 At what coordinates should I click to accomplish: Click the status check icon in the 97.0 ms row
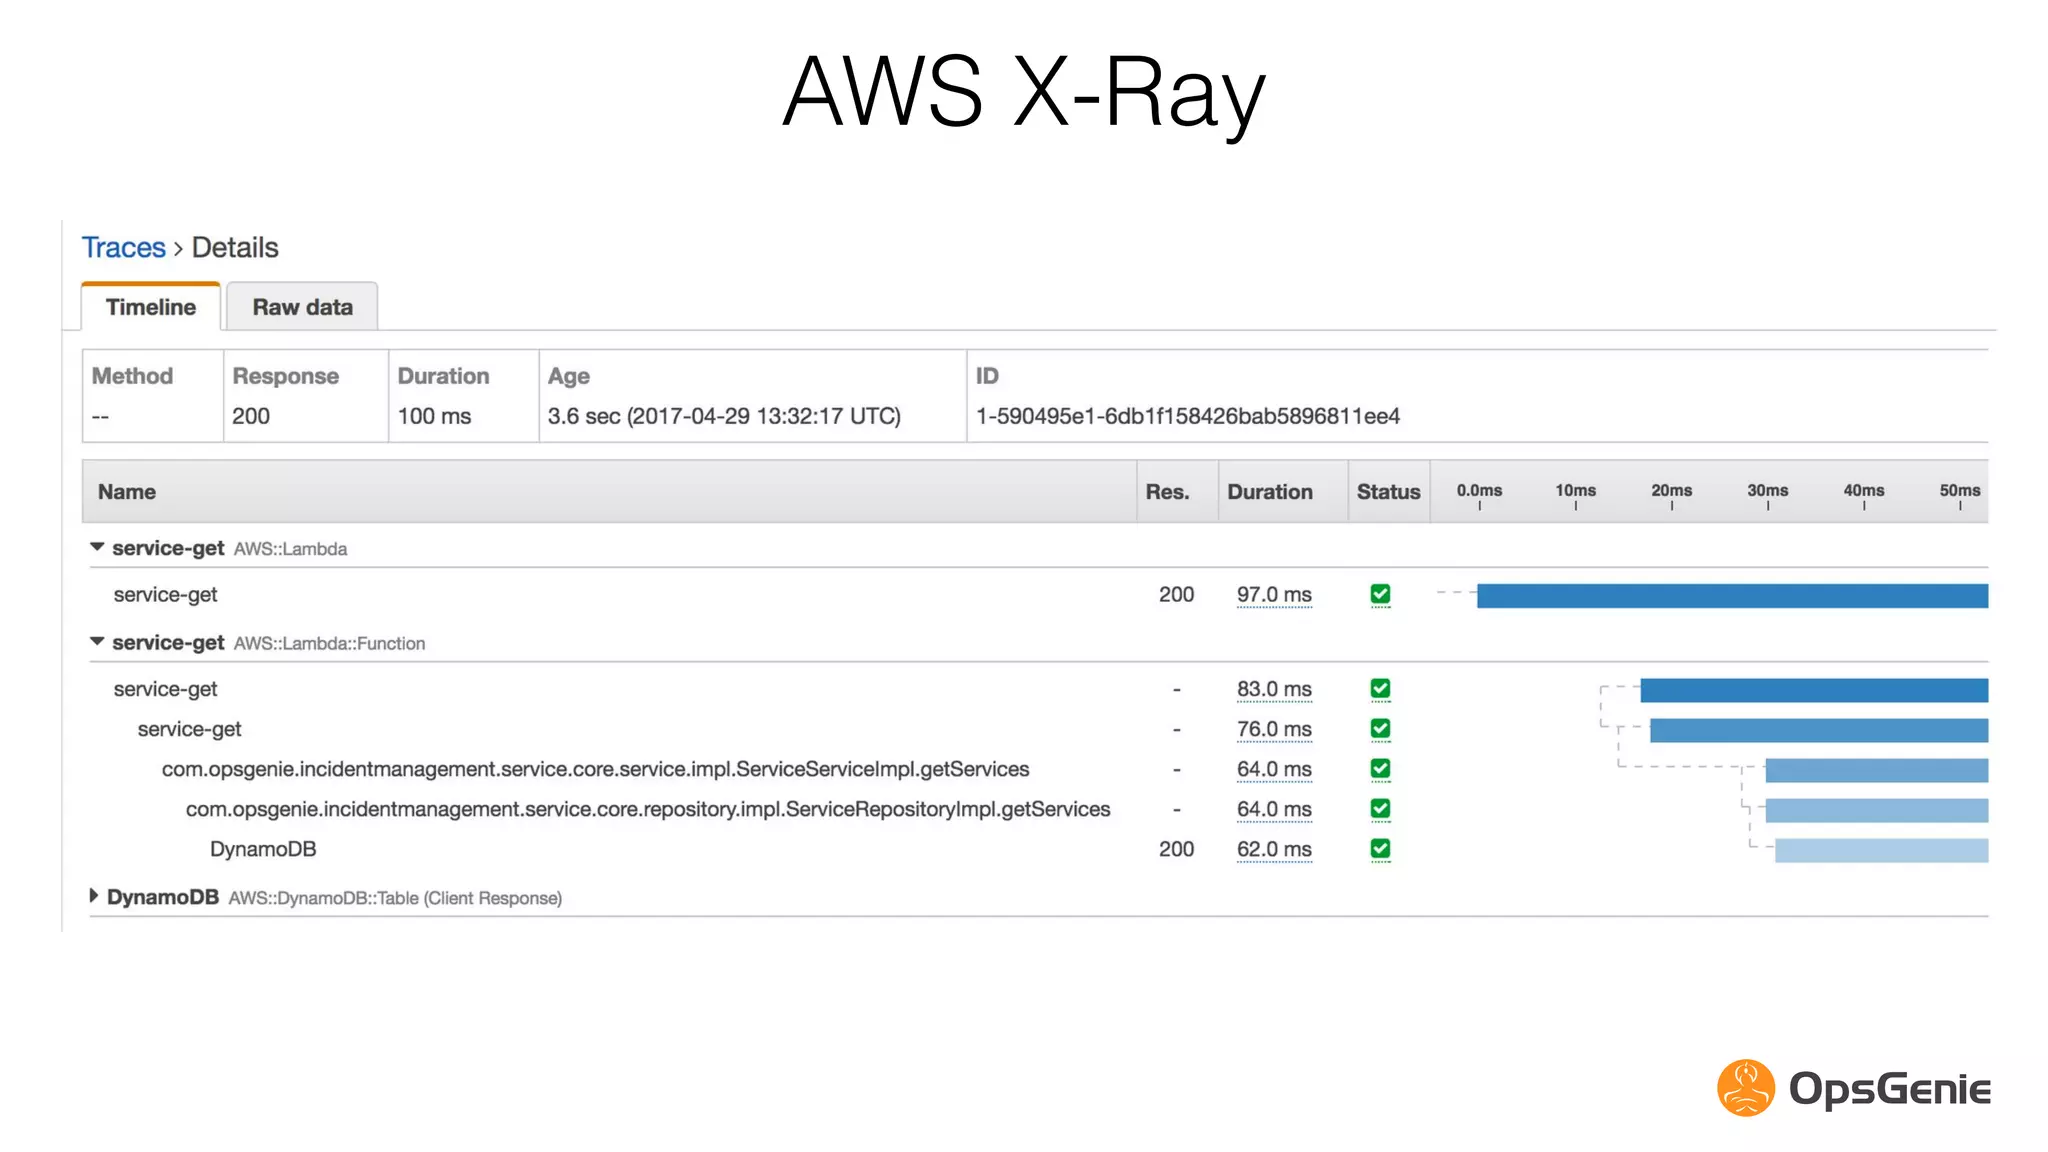[x=1380, y=594]
